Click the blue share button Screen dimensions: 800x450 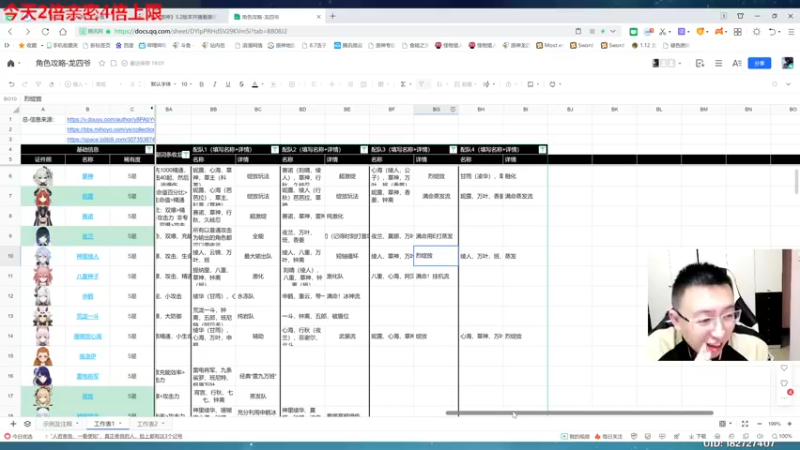759,63
